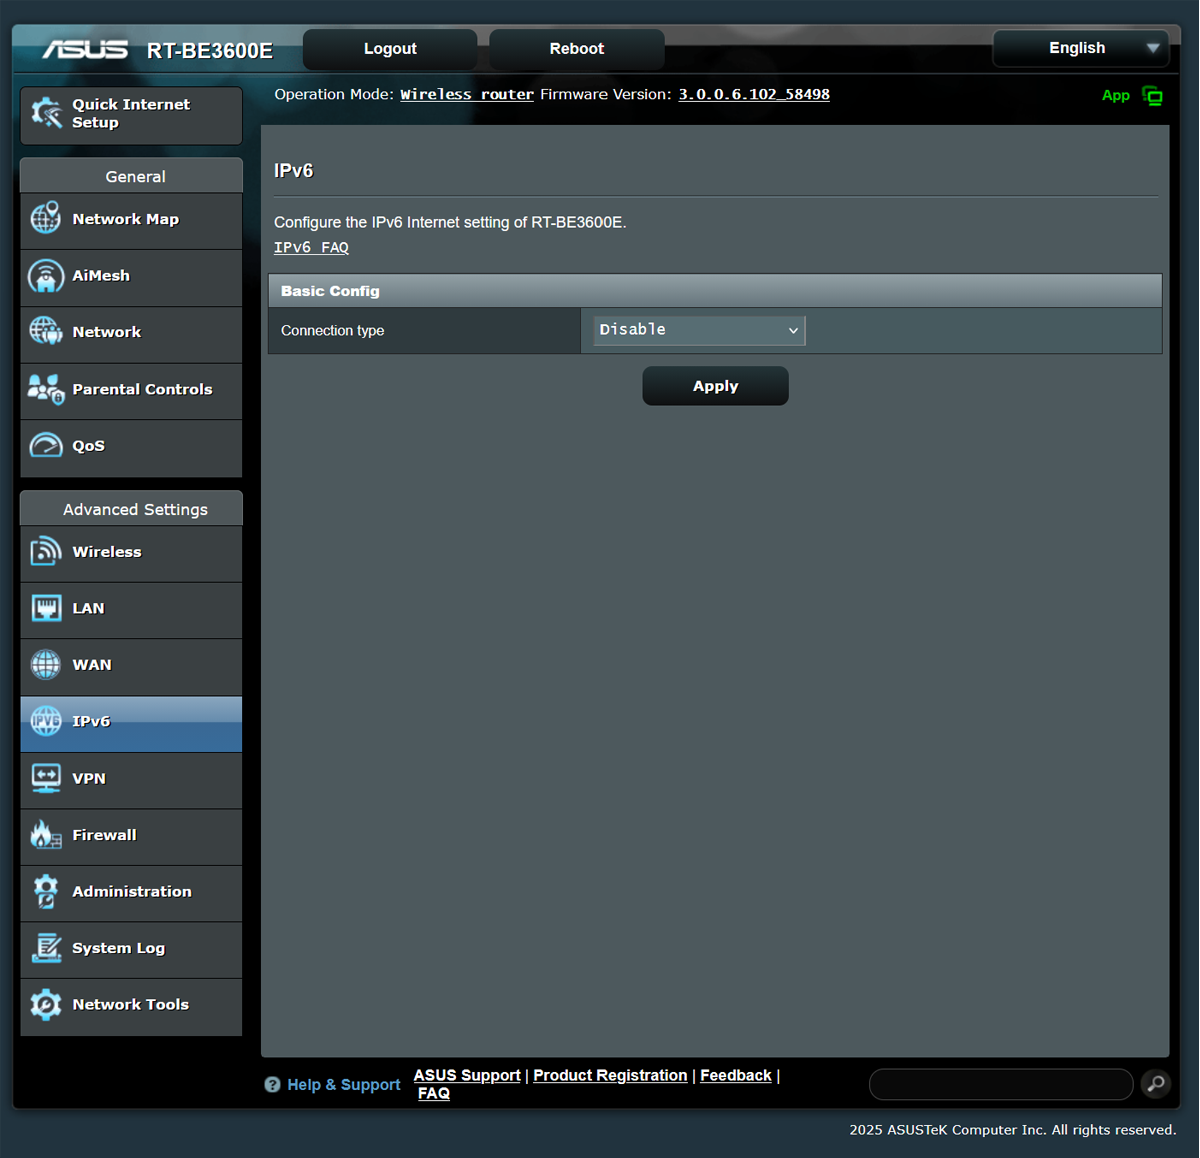Open the footer FAQ link
Viewport: 1200px width, 1158px height.
pos(434,1093)
